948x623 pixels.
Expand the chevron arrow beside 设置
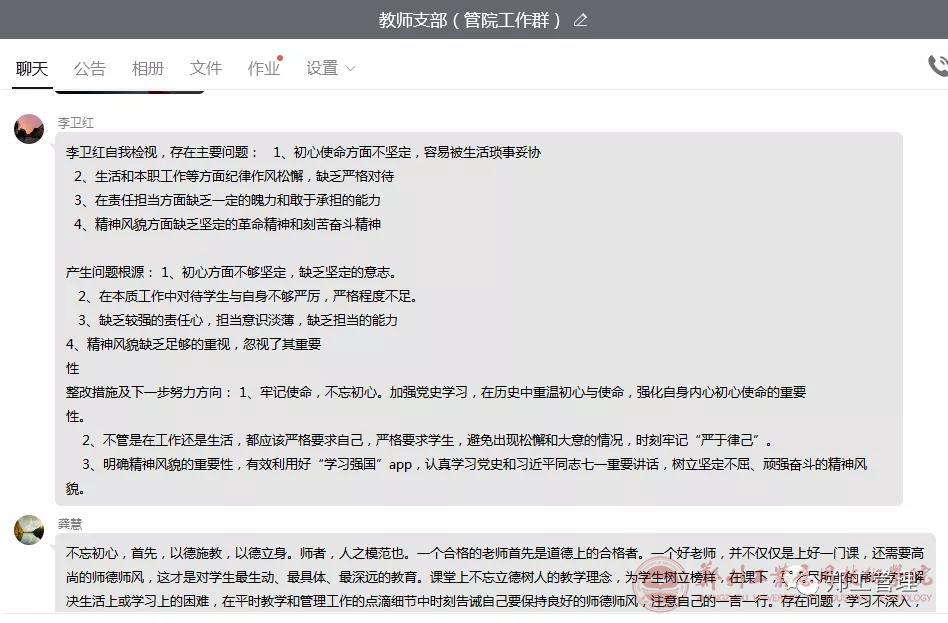tap(350, 68)
